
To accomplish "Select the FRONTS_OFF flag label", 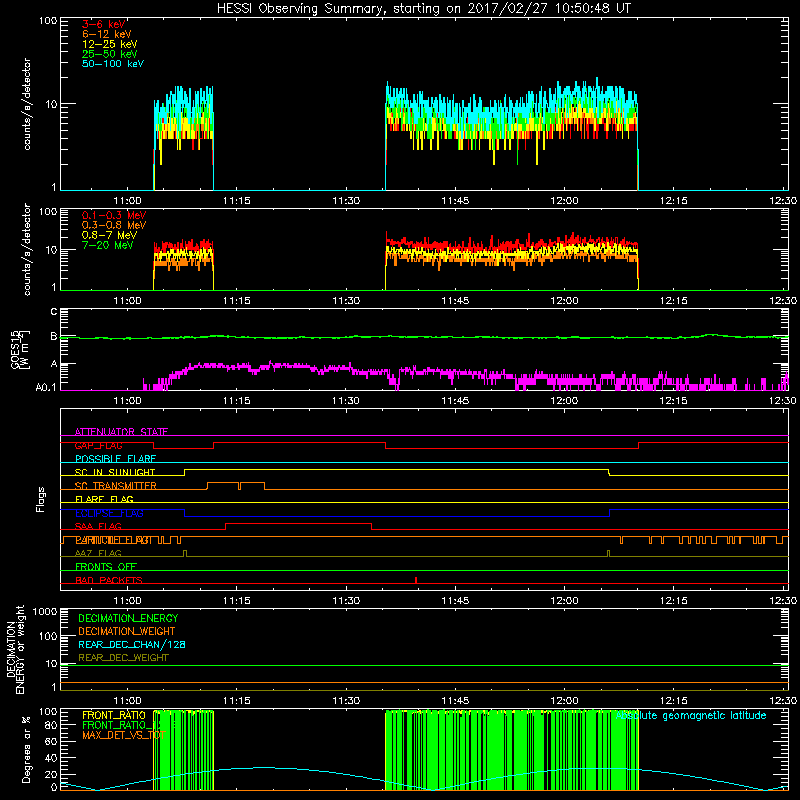I will (106, 566).
